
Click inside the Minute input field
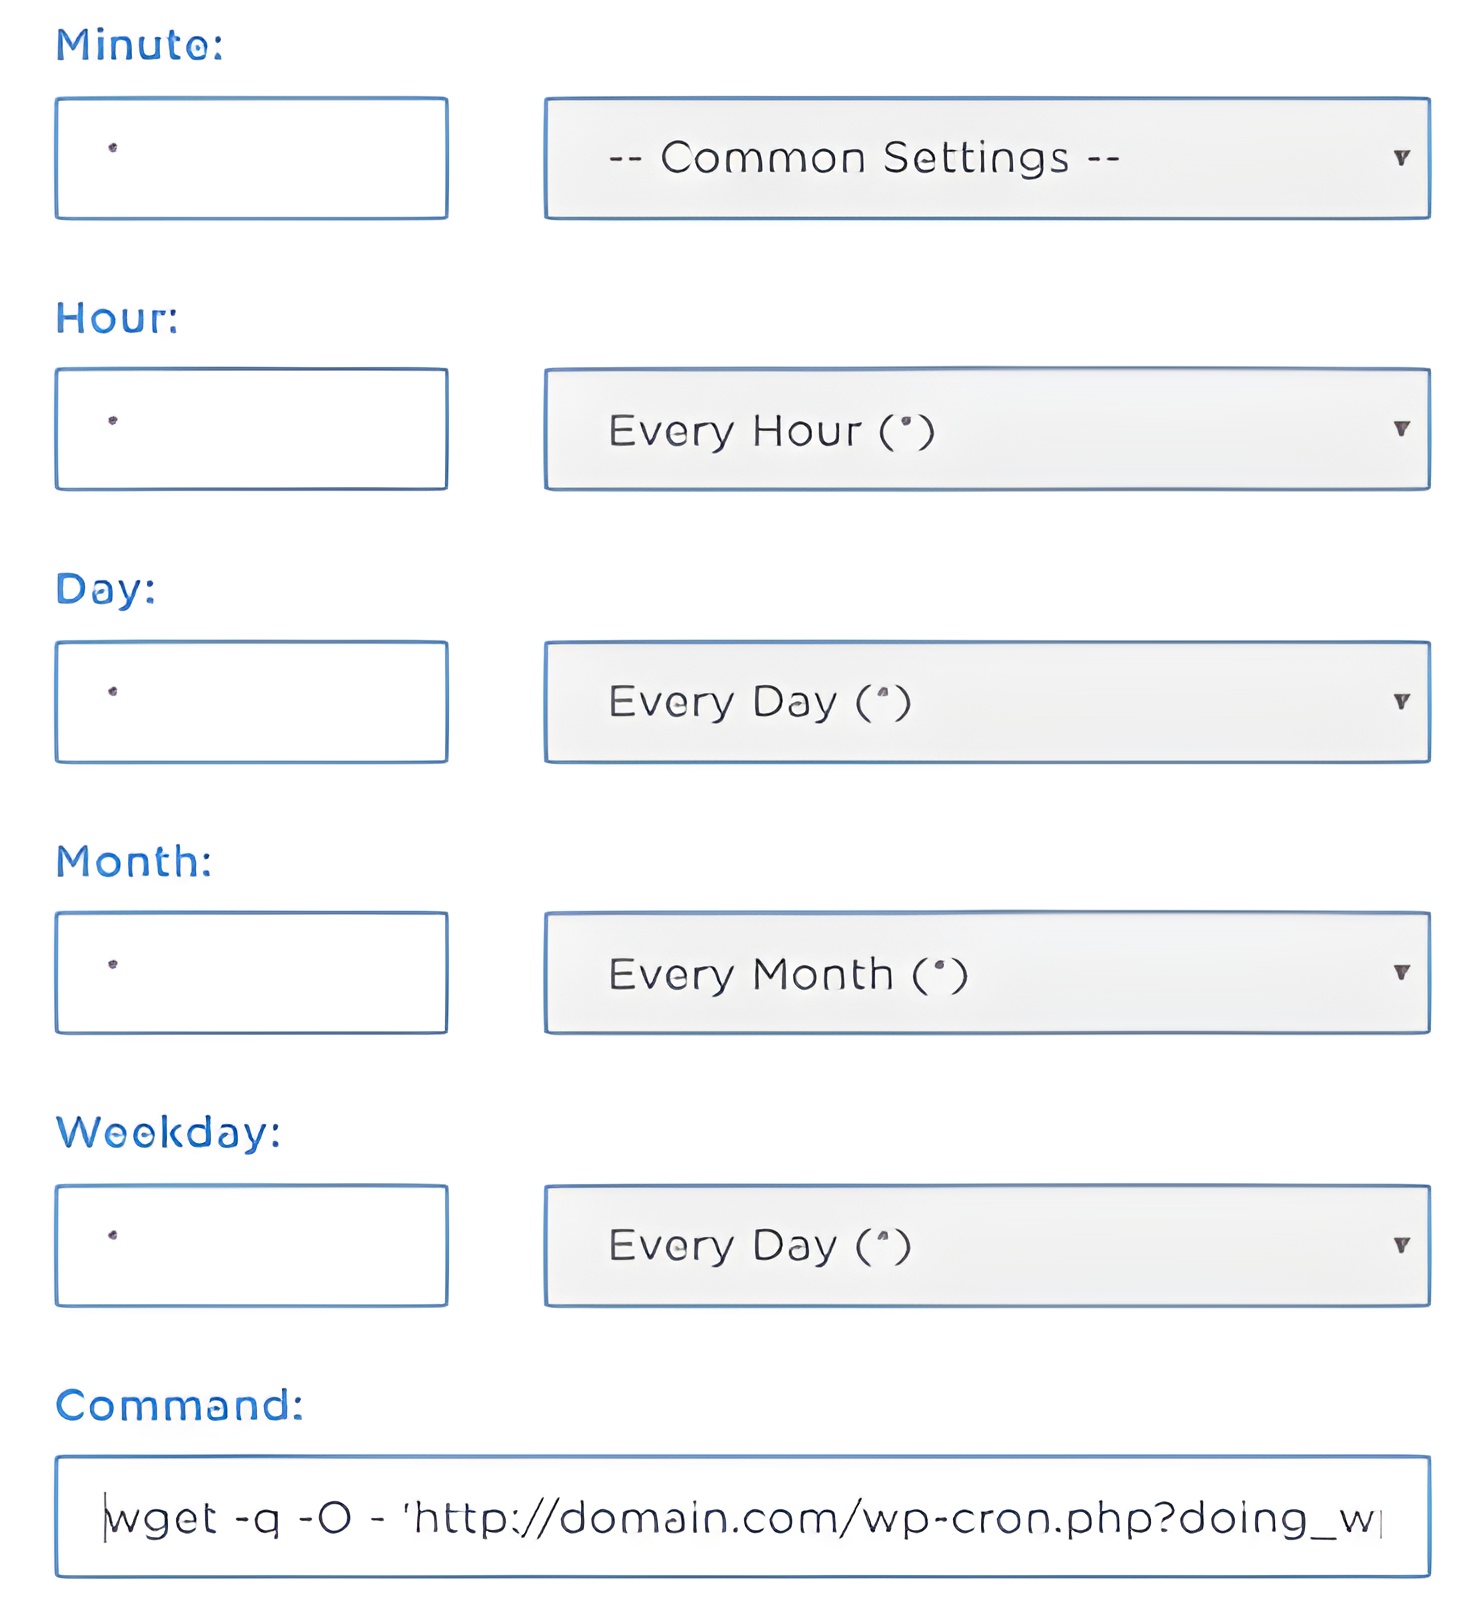[x=252, y=155]
